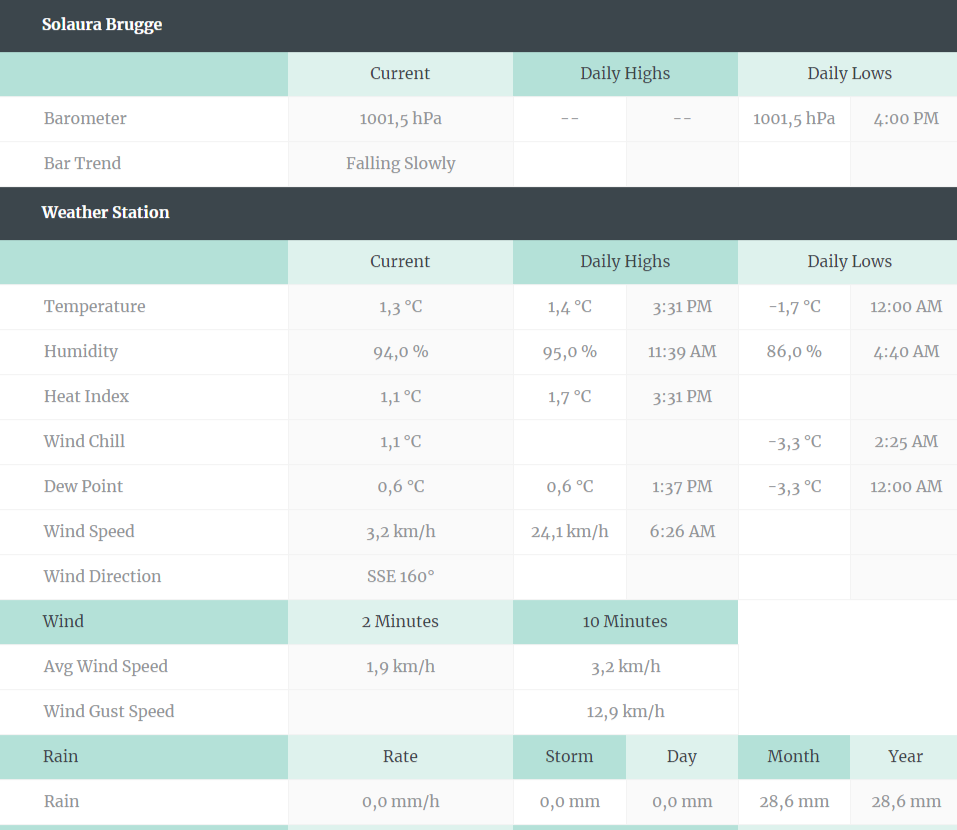Click heat index daily high 1,7 °C
Screen dimensions: 957x830
[569, 397]
